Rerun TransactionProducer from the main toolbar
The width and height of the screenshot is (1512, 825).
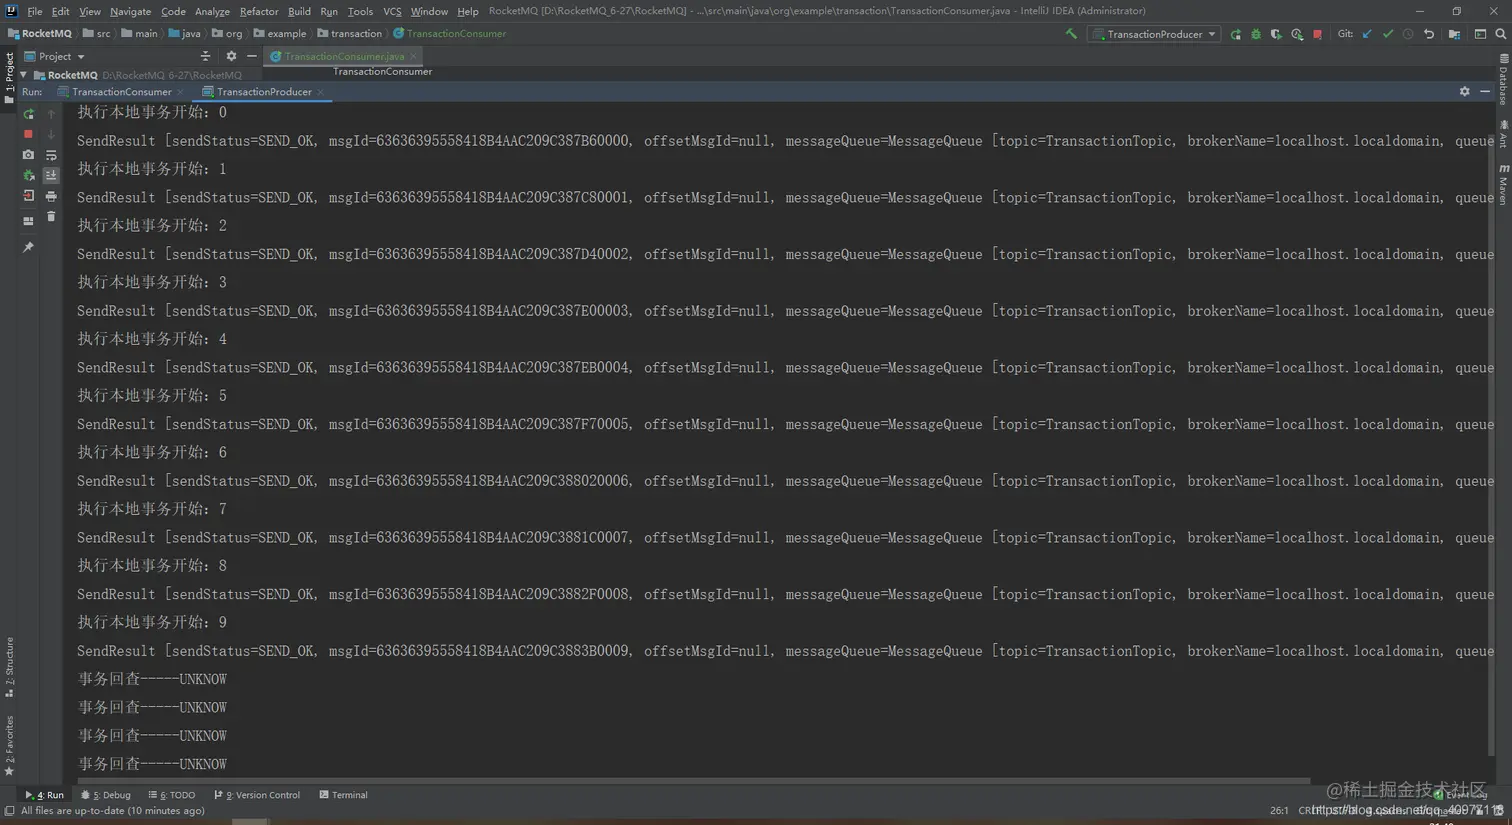(x=1236, y=34)
